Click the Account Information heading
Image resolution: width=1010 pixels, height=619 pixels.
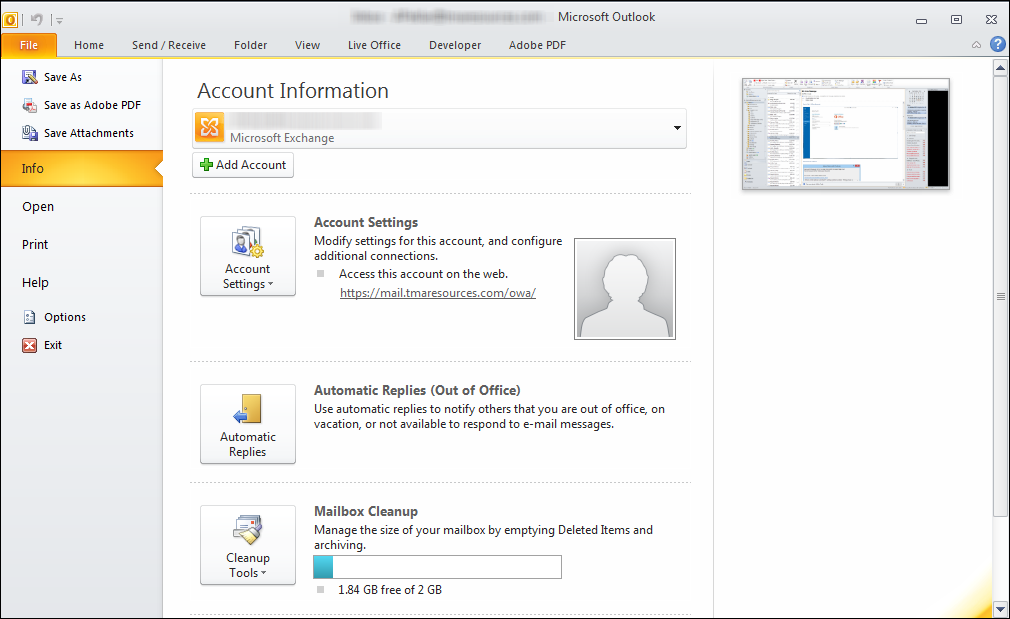point(293,91)
